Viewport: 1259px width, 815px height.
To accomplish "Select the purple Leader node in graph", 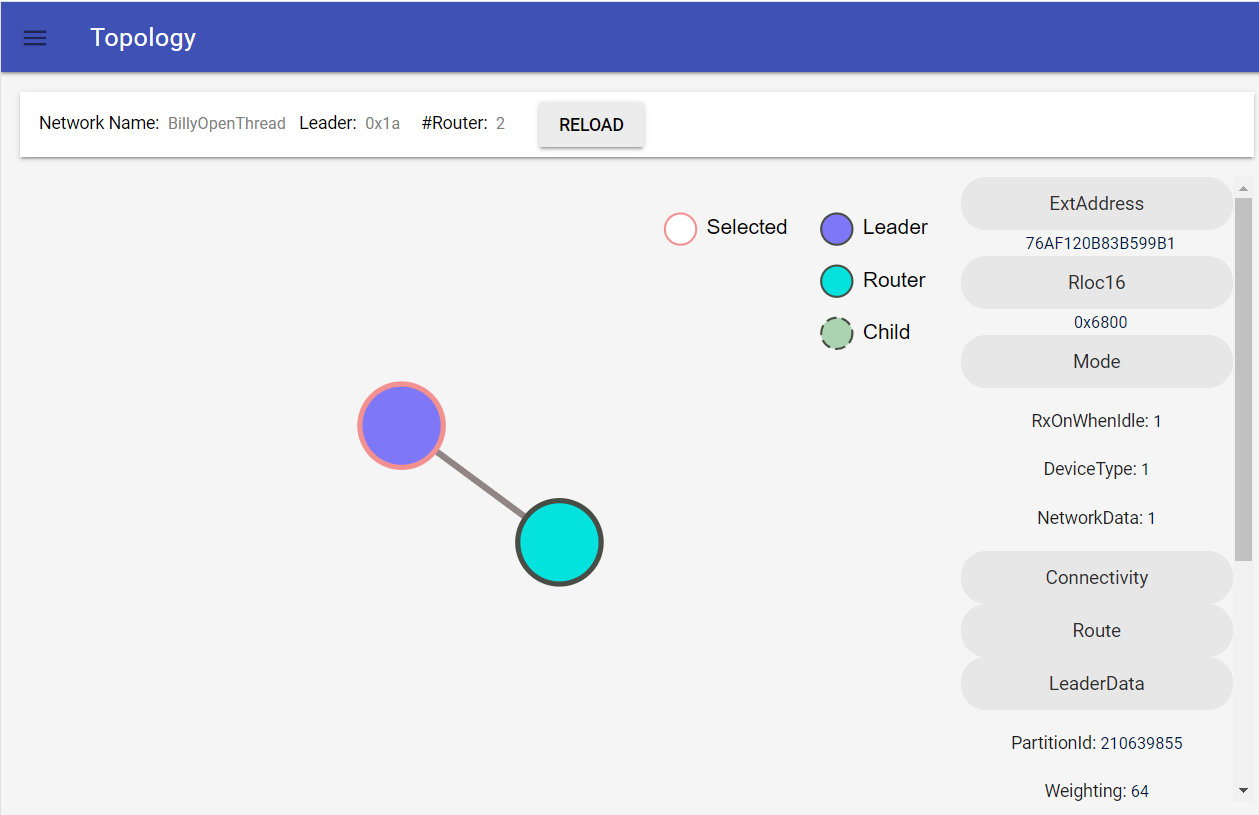I will pyautogui.click(x=401, y=425).
